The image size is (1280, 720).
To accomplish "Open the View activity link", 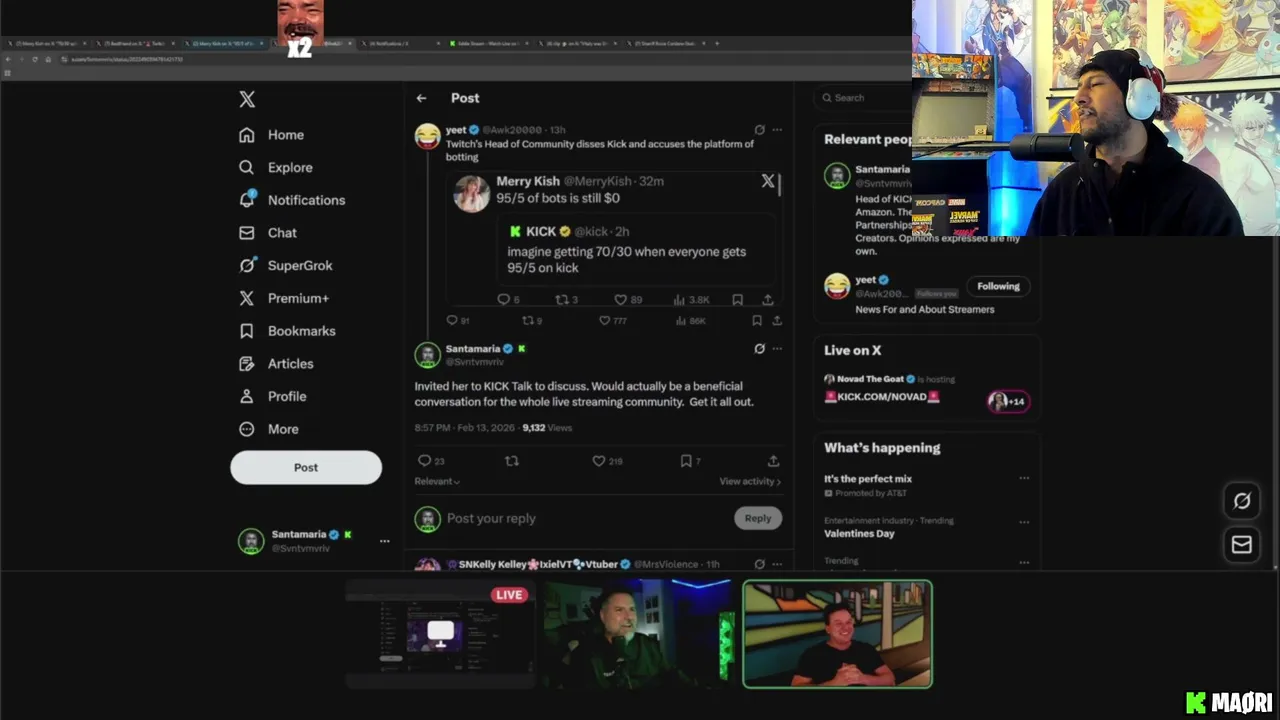I will point(750,482).
